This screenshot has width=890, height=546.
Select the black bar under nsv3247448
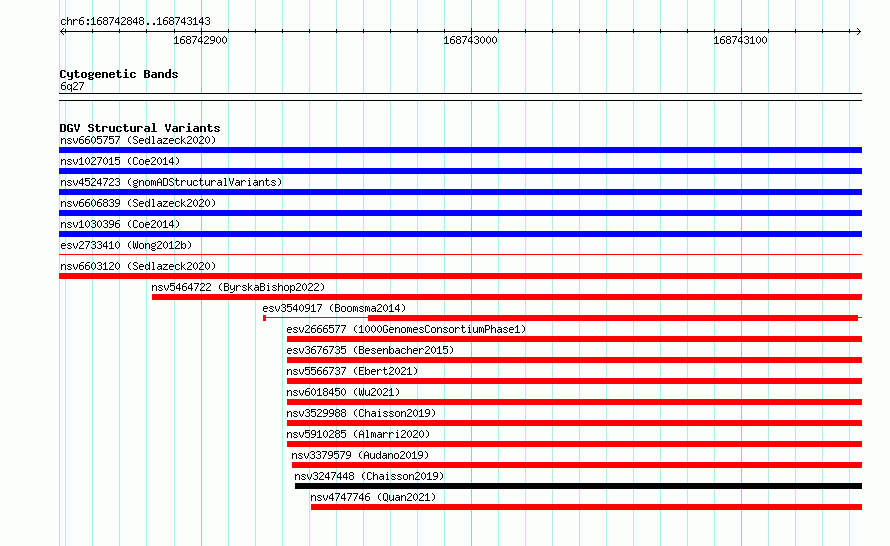click(x=578, y=486)
